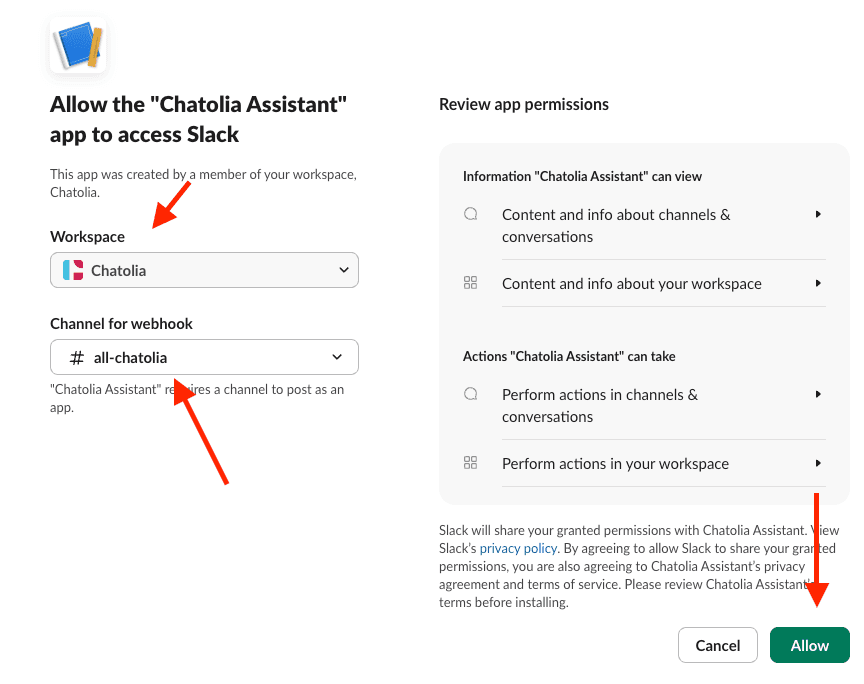The image size is (864, 684).
Task: Click the magnifying glass beside channel actions permission
Action: coord(471,394)
